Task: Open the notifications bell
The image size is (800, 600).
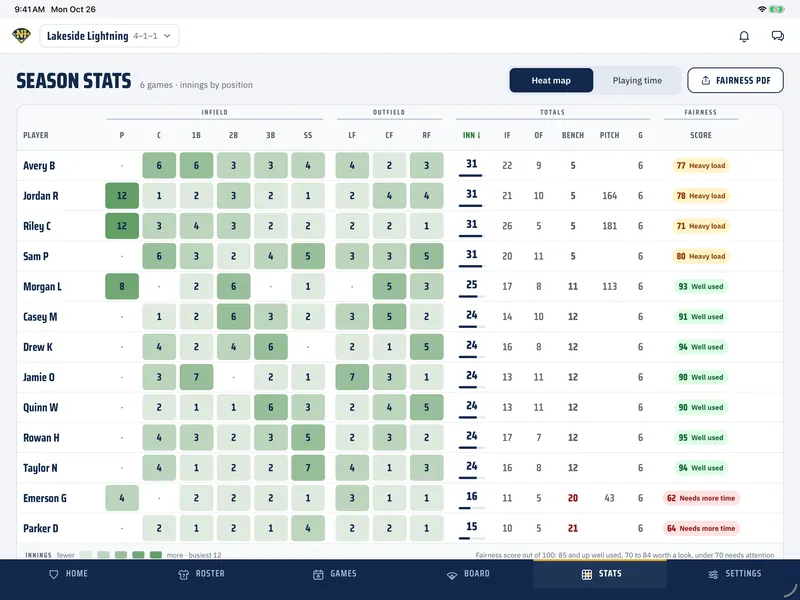Action: (744, 36)
